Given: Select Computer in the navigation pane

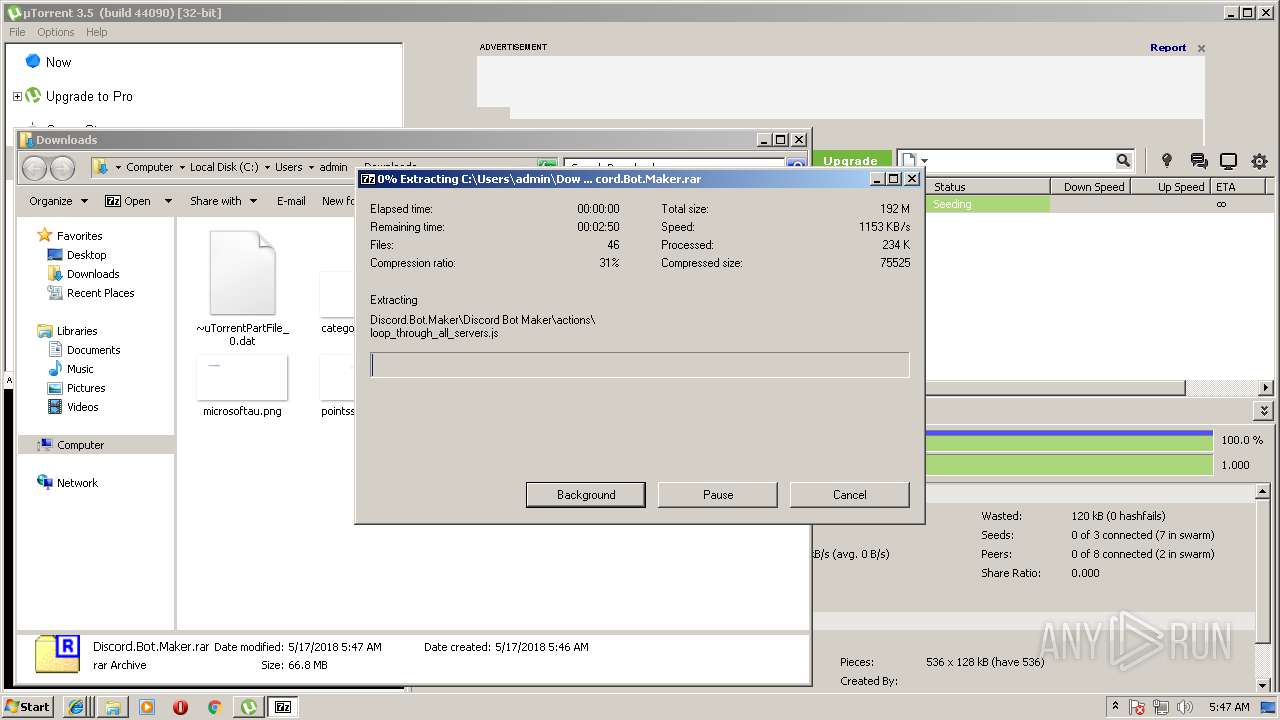Looking at the screenshot, I should click(80, 445).
